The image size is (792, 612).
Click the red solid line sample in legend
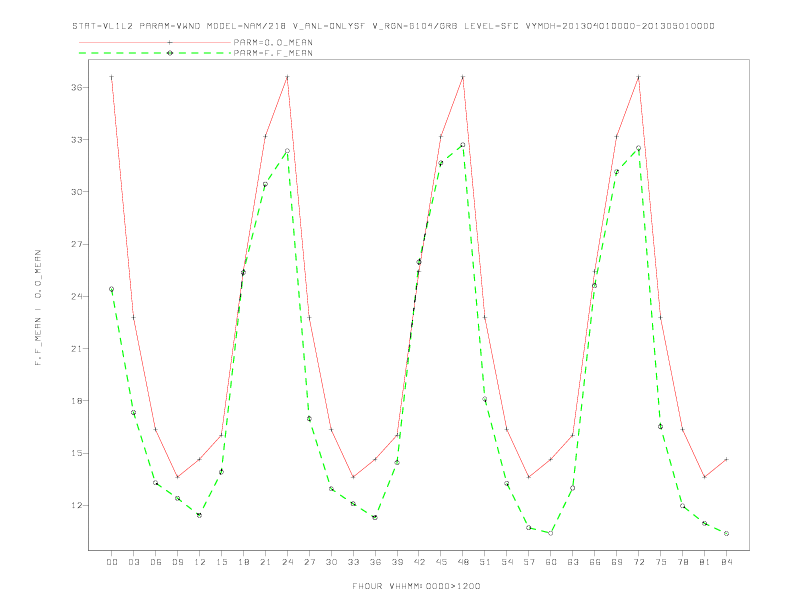point(155,42)
